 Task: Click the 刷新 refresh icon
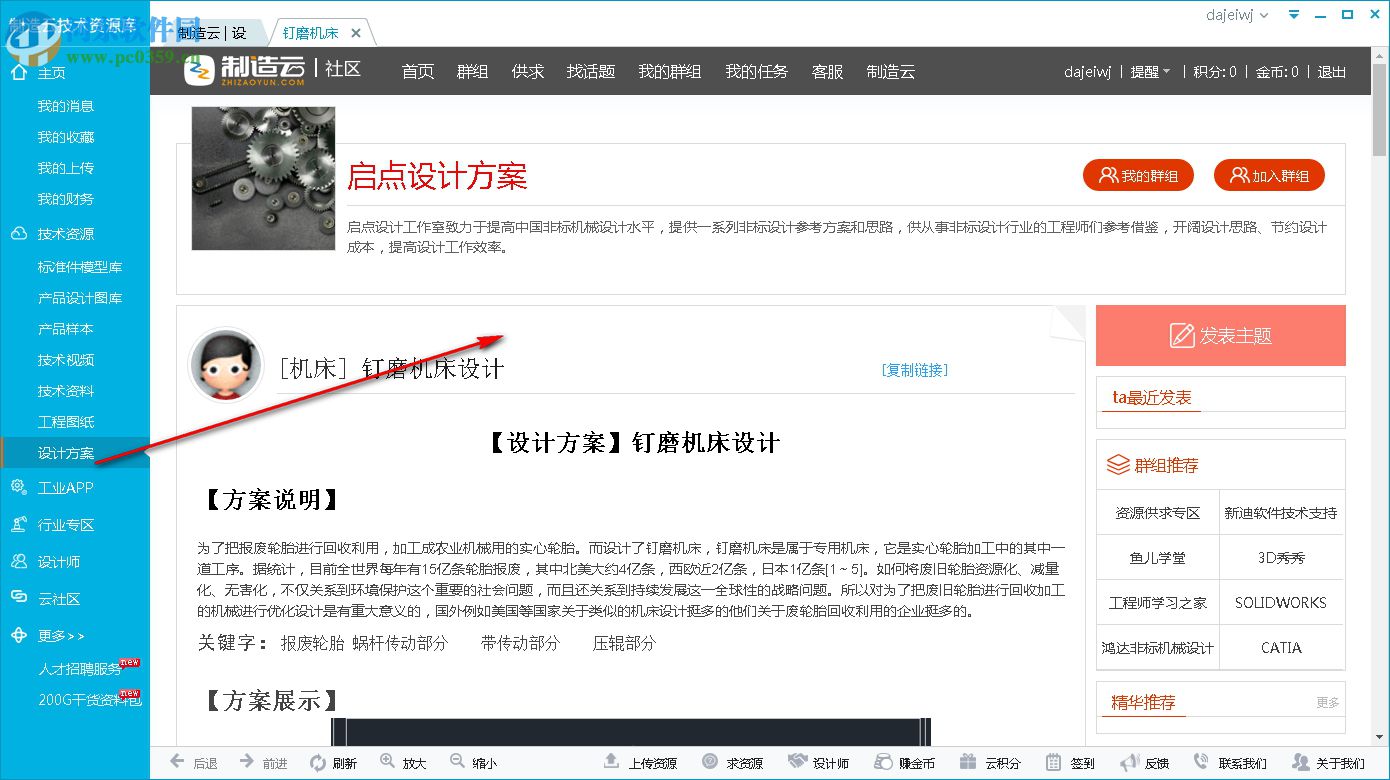pyautogui.click(x=318, y=762)
